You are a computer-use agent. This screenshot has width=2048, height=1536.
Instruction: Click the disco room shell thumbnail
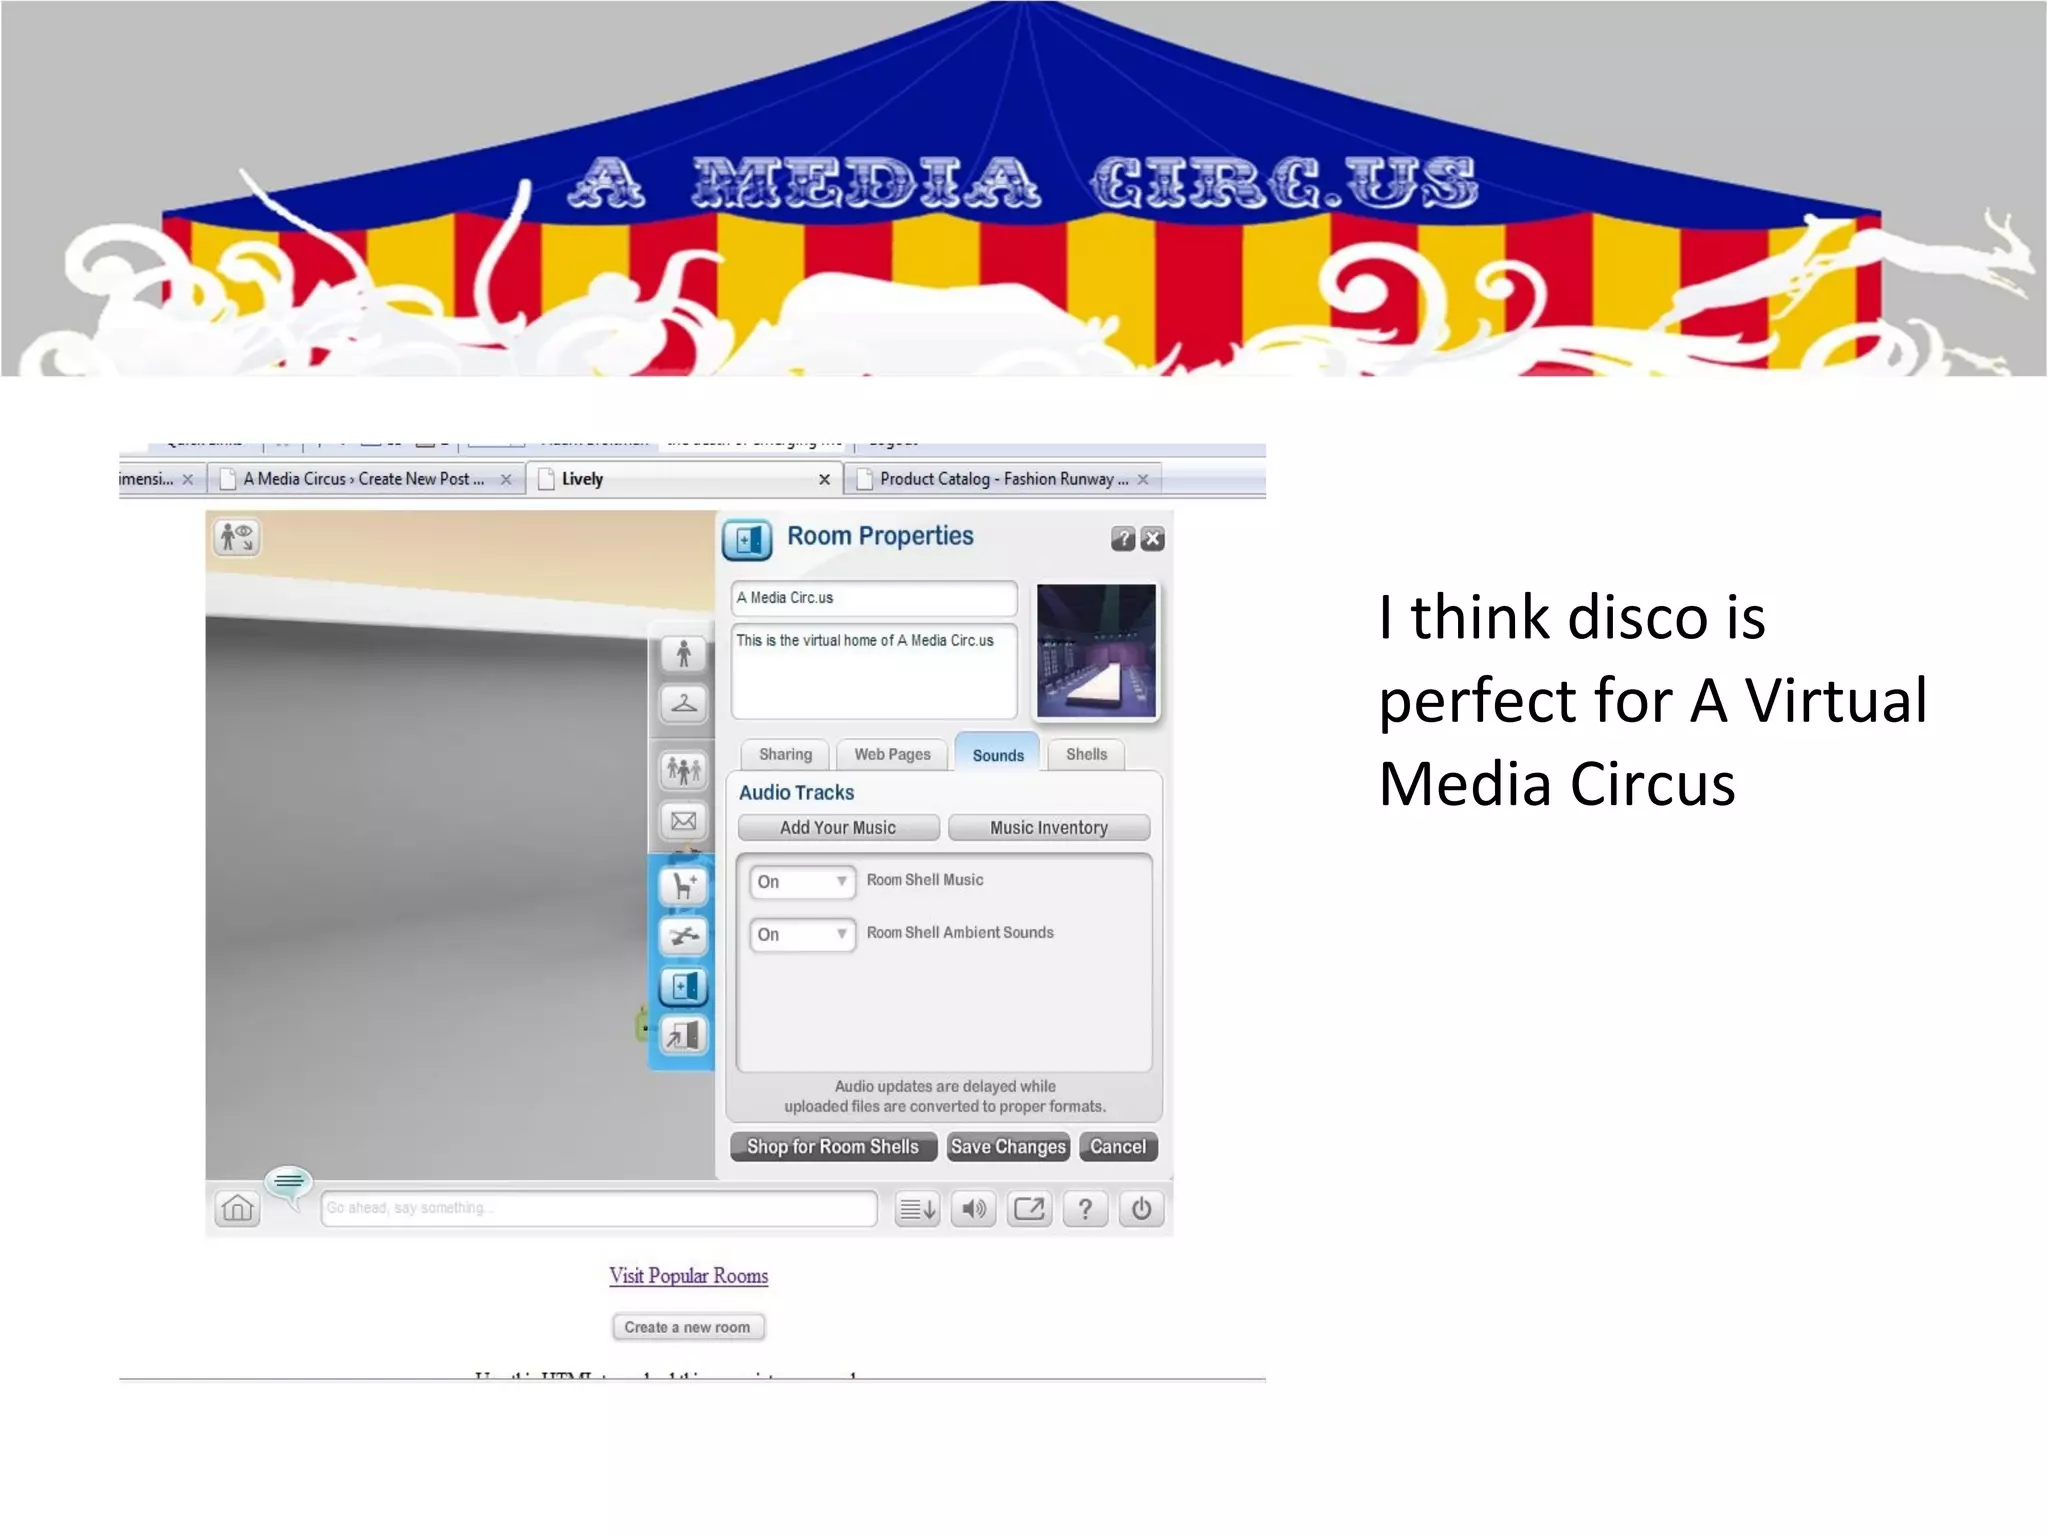click(1096, 651)
